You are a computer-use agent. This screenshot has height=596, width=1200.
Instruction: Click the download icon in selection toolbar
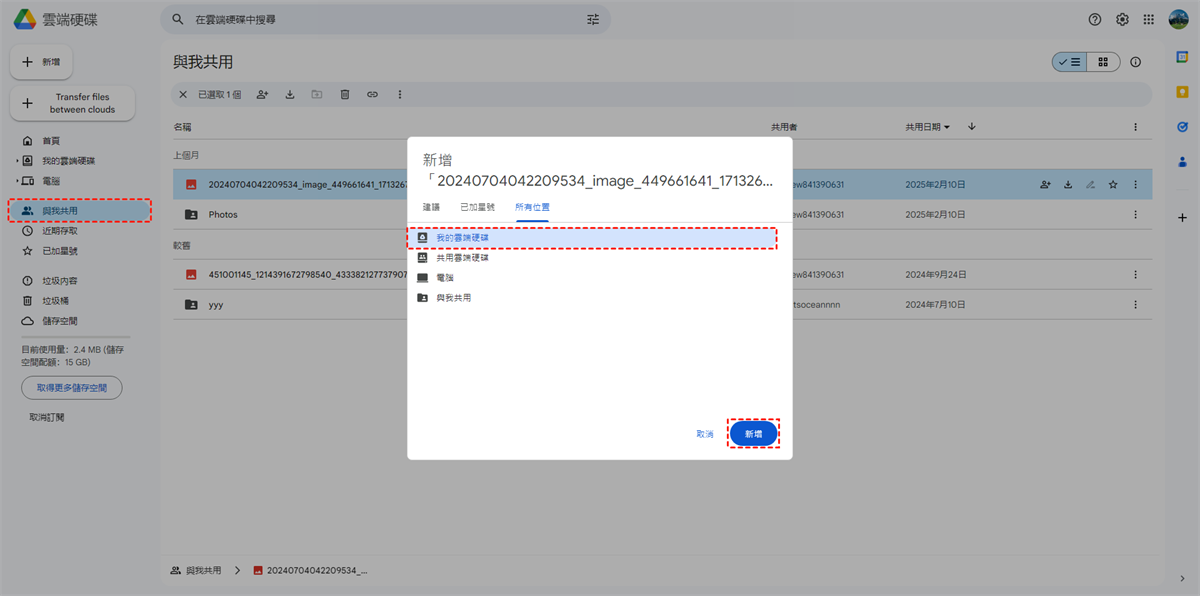[290, 94]
